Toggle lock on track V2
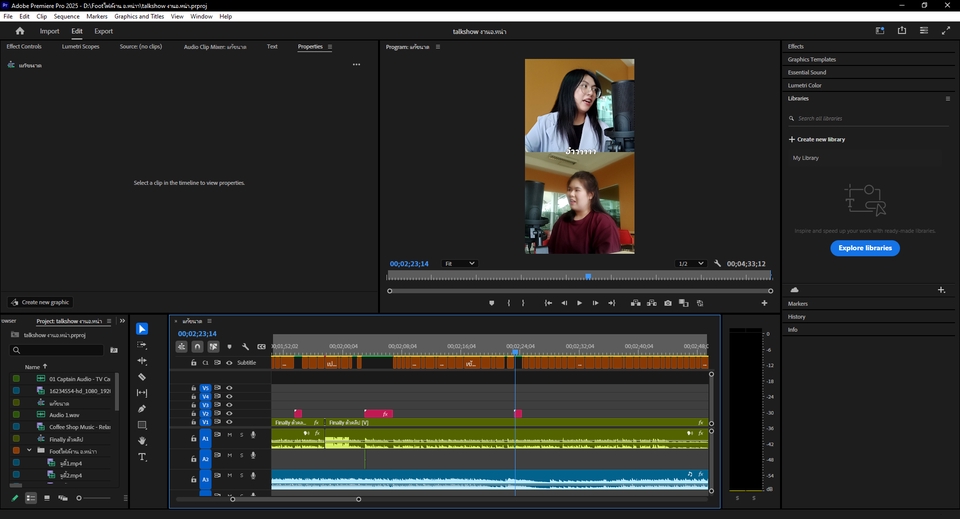The height and width of the screenshot is (519, 960). [x=194, y=413]
